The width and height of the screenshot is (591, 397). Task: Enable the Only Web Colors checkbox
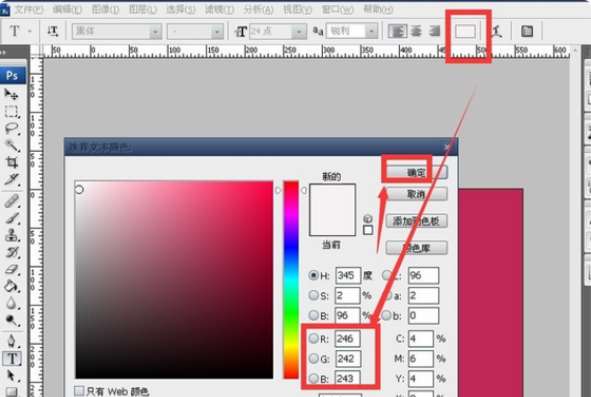pos(79,391)
